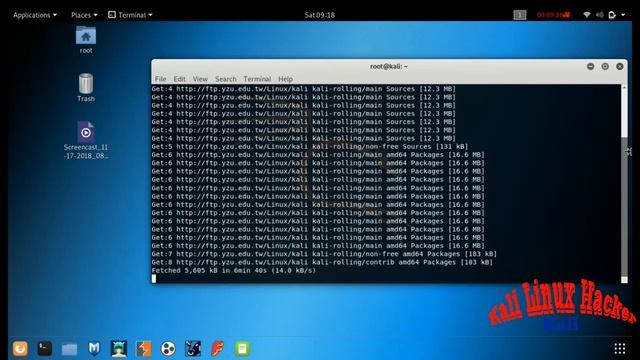Click the red screen recording timer
This screenshot has width=640, height=360.
(553, 15)
